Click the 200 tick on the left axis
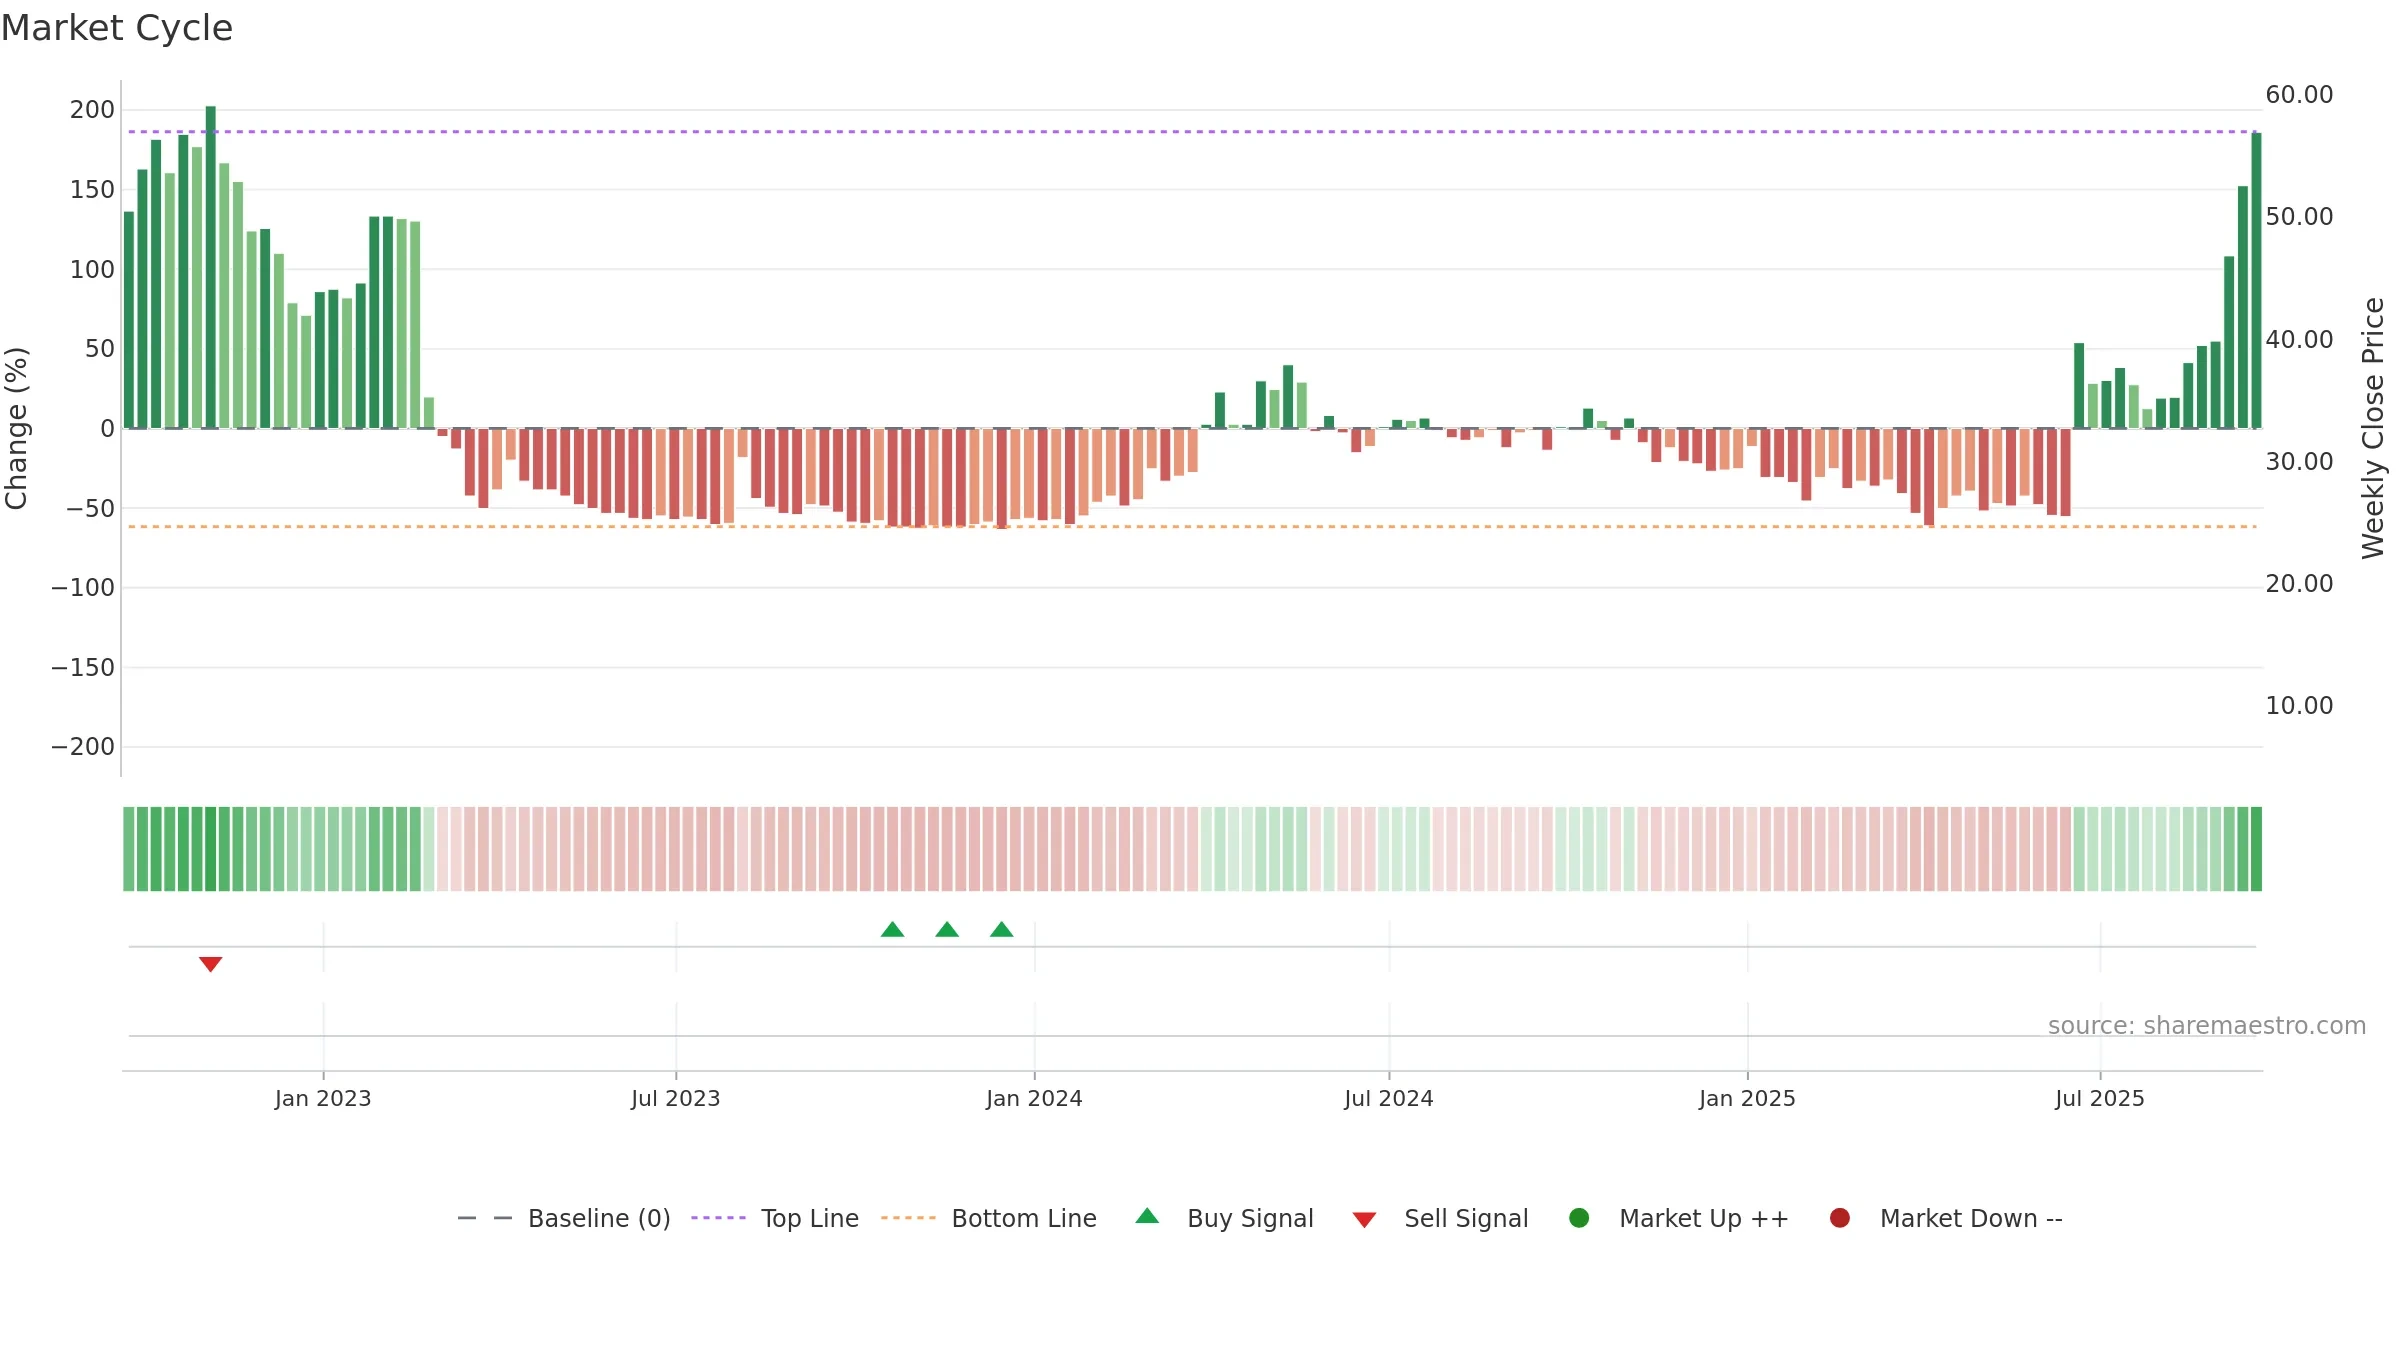 click(92, 110)
